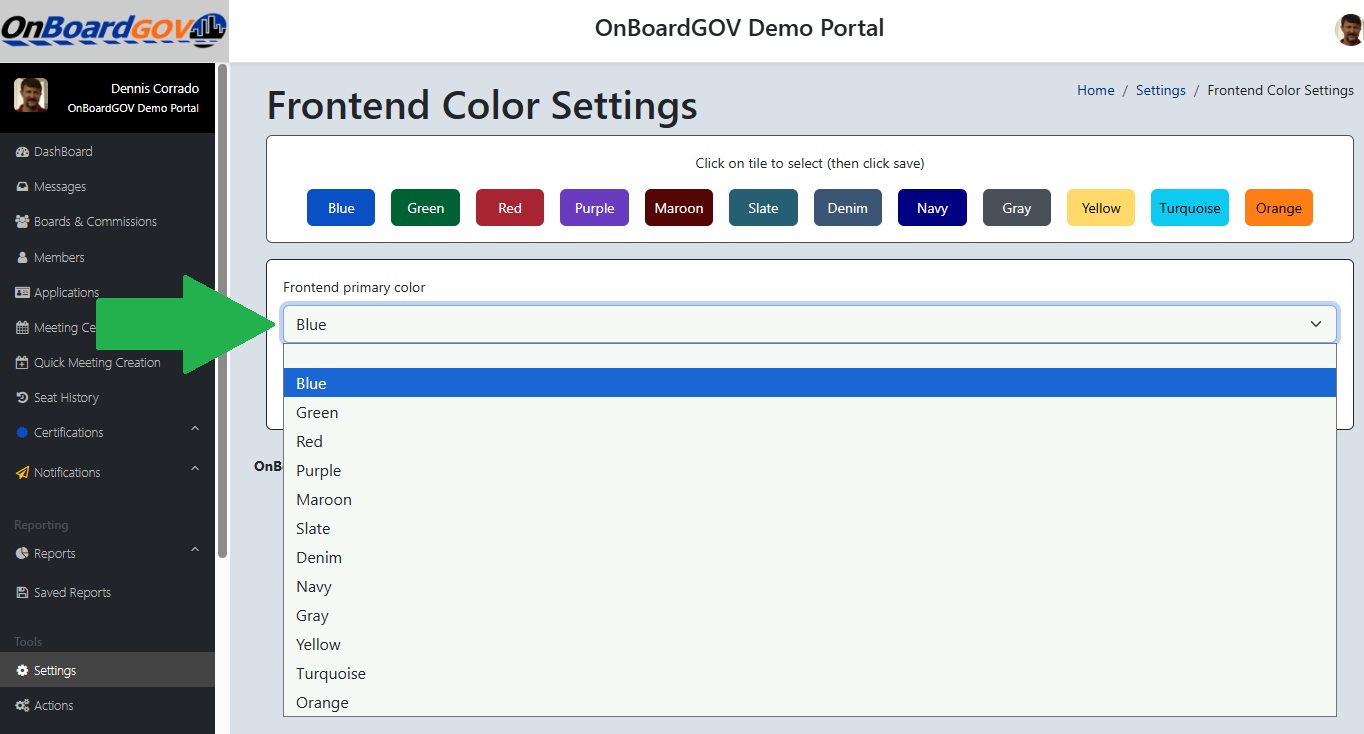Click the DashBoard icon in sidebar
1364x734 pixels.
coord(23,152)
